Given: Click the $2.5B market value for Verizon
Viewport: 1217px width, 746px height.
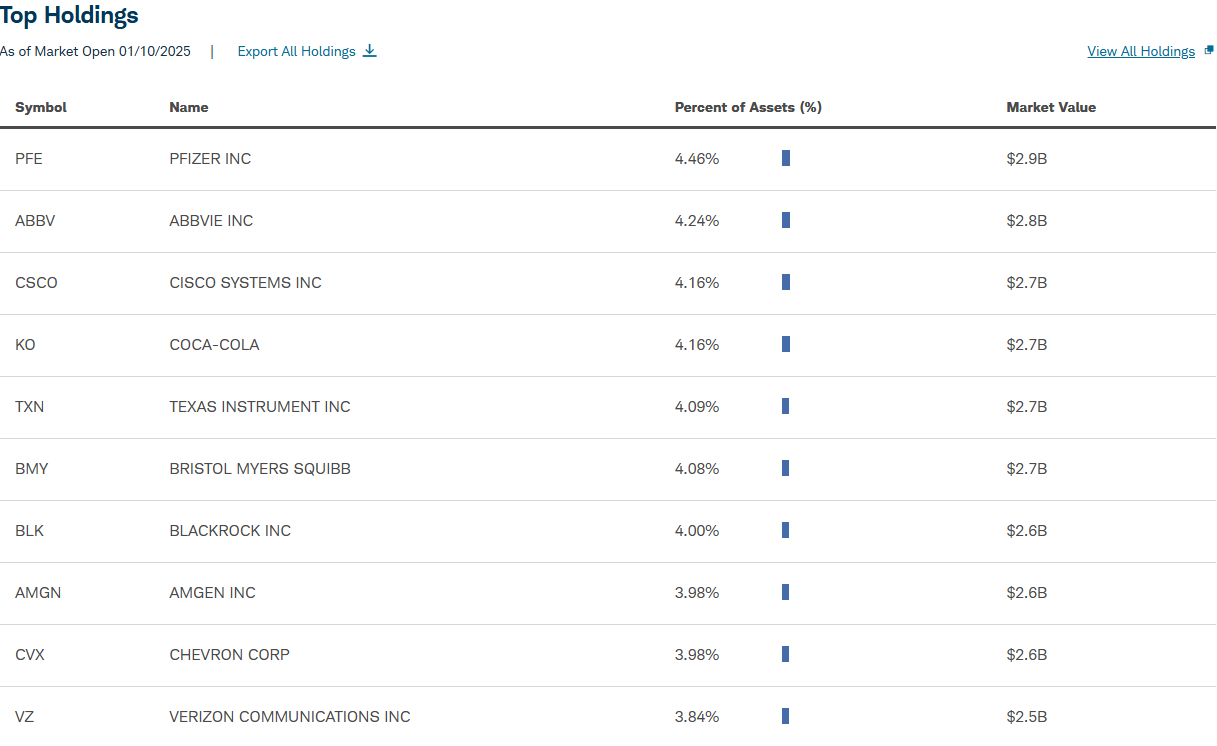Looking at the screenshot, I should (x=1027, y=716).
